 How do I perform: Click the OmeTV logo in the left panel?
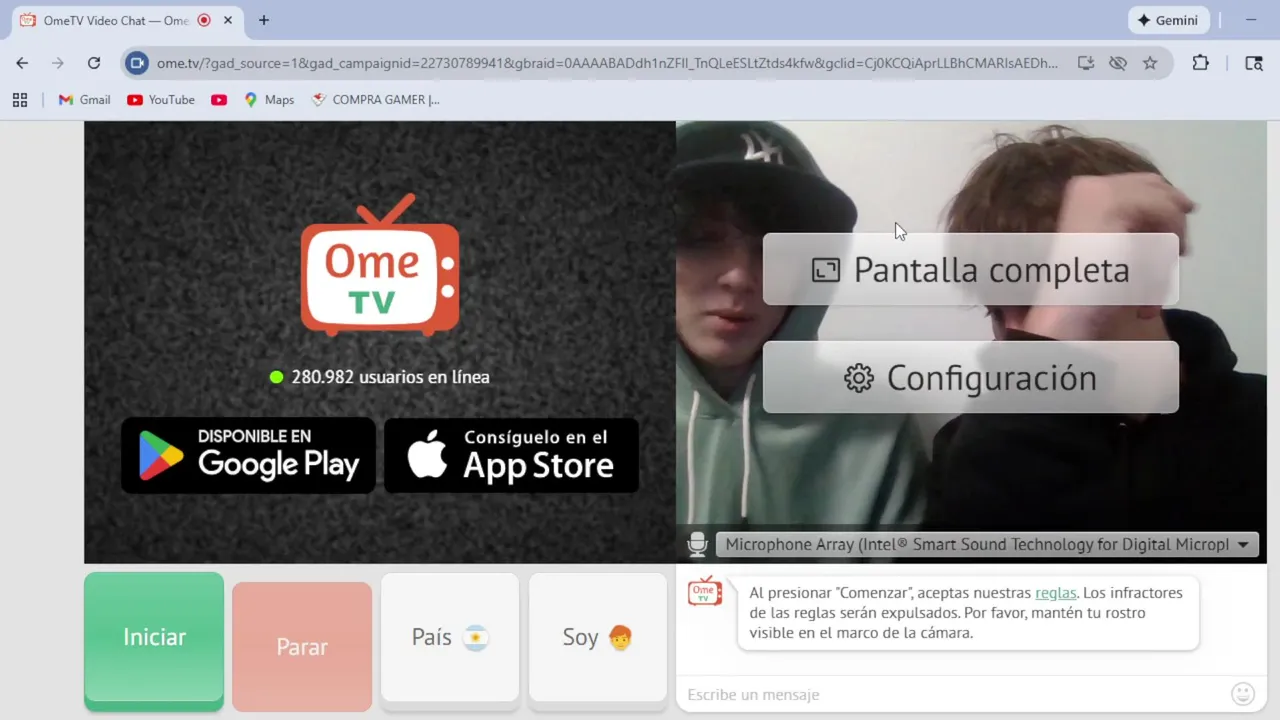(x=380, y=265)
